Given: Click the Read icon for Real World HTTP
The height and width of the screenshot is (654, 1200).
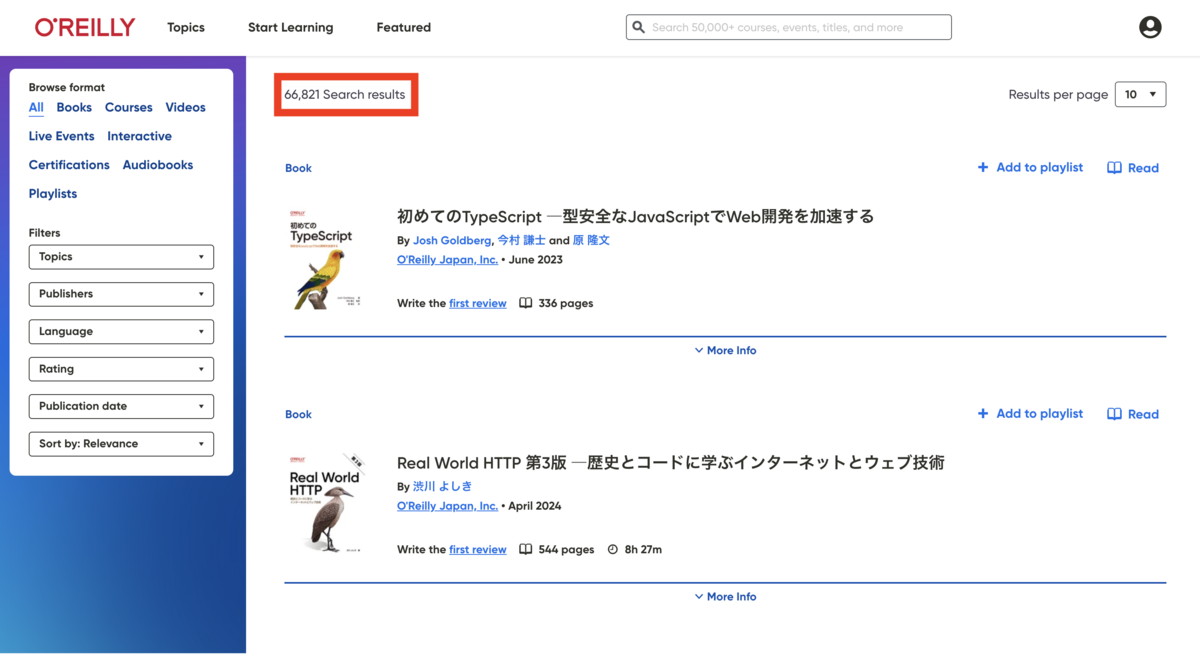Looking at the screenshot, I should [1113, 413].
